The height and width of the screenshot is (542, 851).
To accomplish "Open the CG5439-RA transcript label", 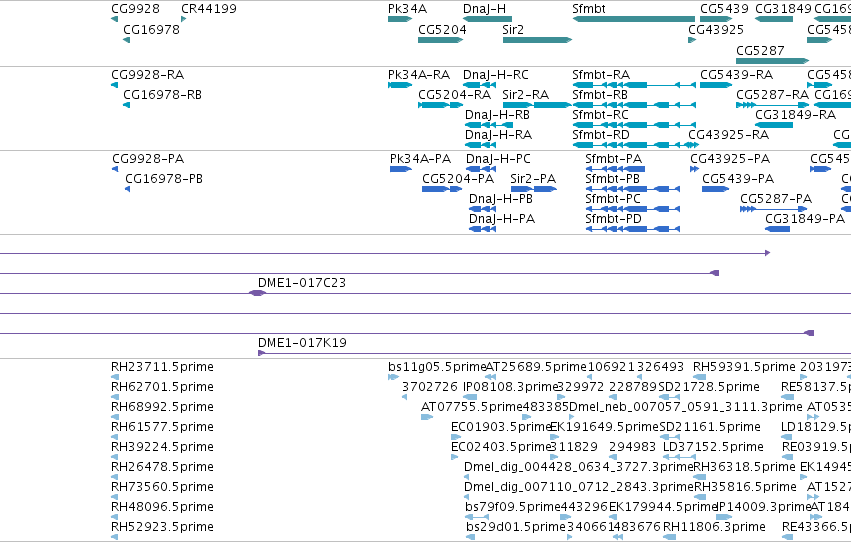I will (x=736, y=75).
